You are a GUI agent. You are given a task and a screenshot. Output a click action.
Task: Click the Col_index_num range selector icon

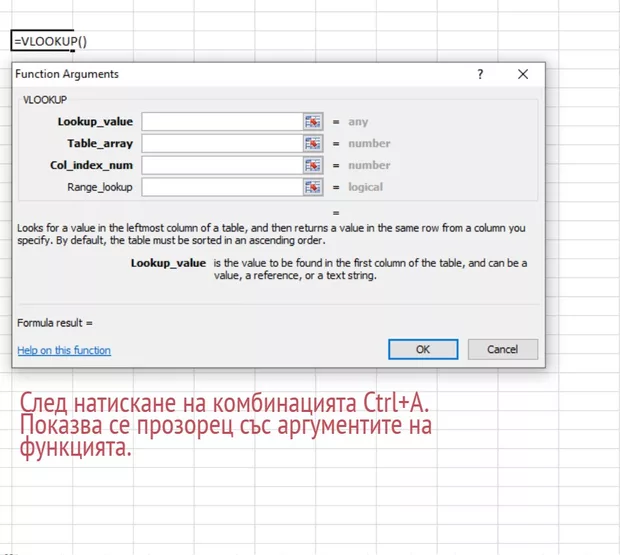coord(313,165)
